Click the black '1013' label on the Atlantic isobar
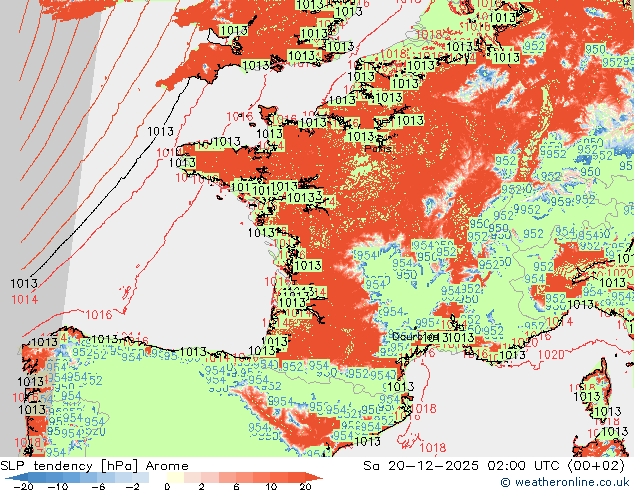This screenshot has width=634, height=490. point(161,131)
